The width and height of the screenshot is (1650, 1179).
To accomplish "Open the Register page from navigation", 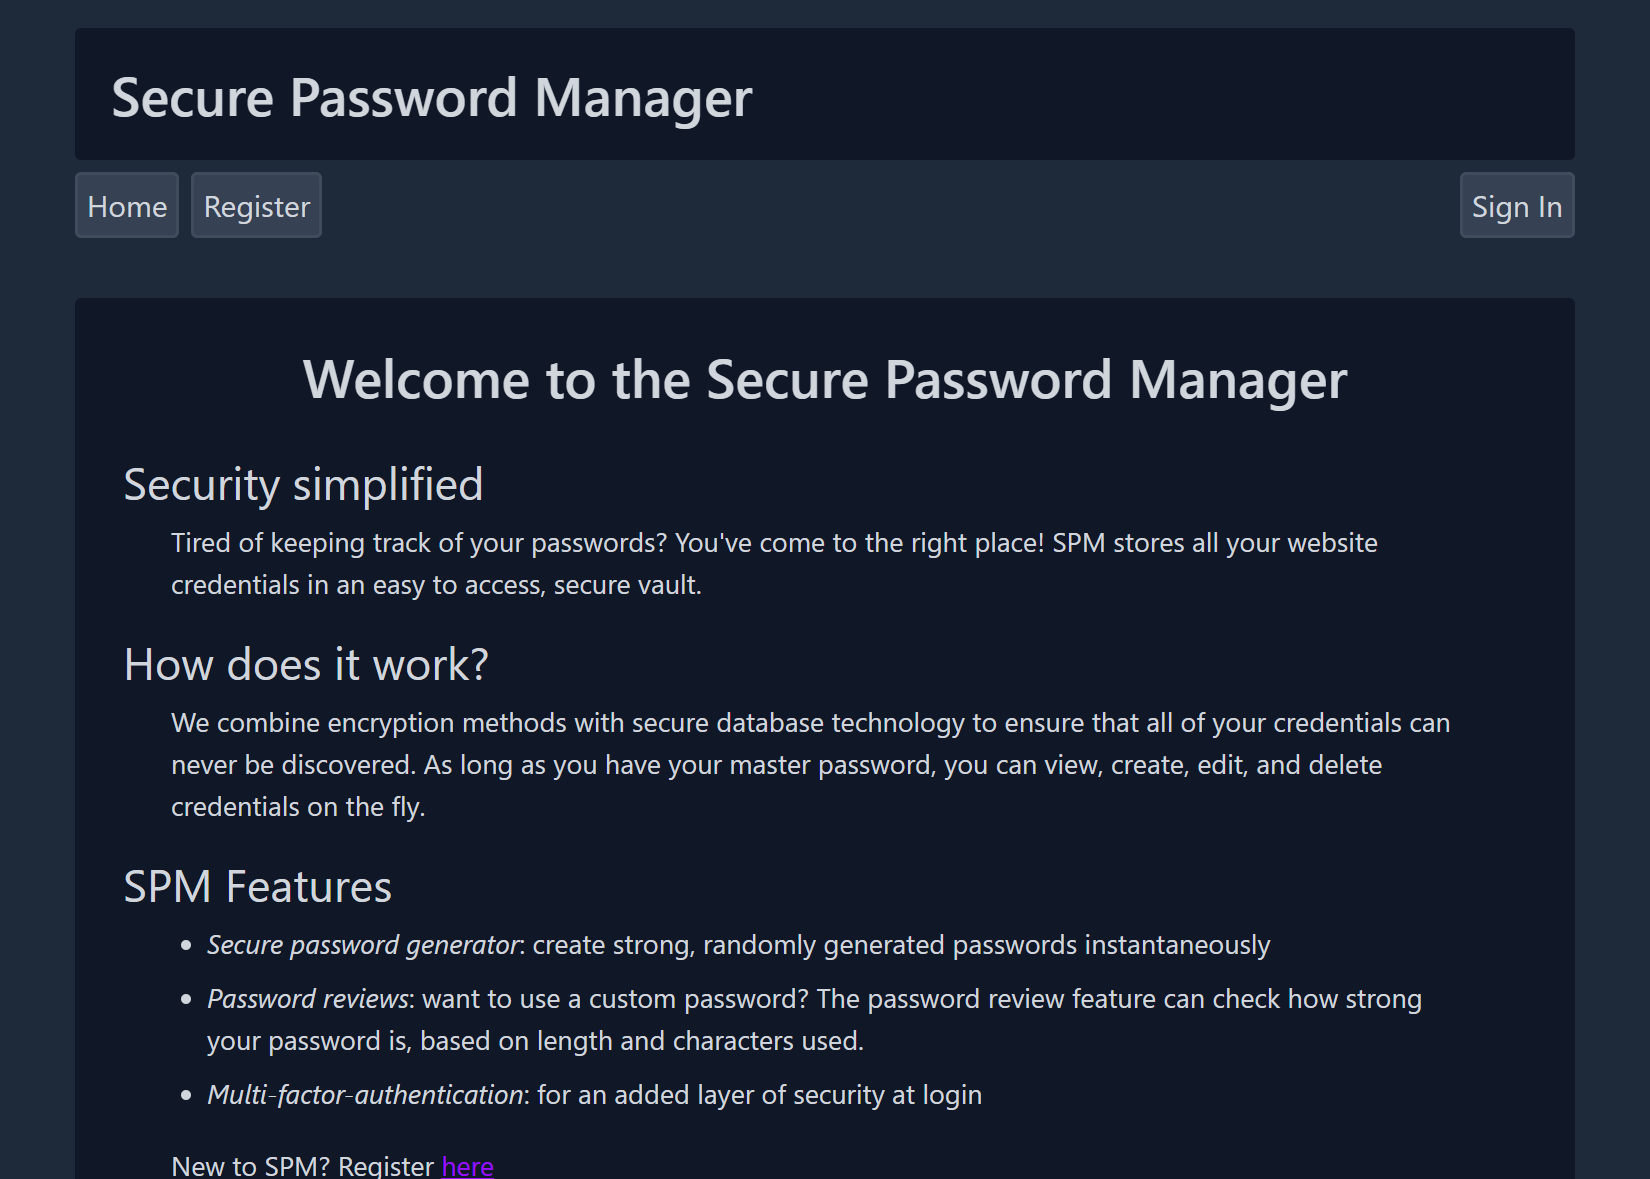I will click(256, 205).
